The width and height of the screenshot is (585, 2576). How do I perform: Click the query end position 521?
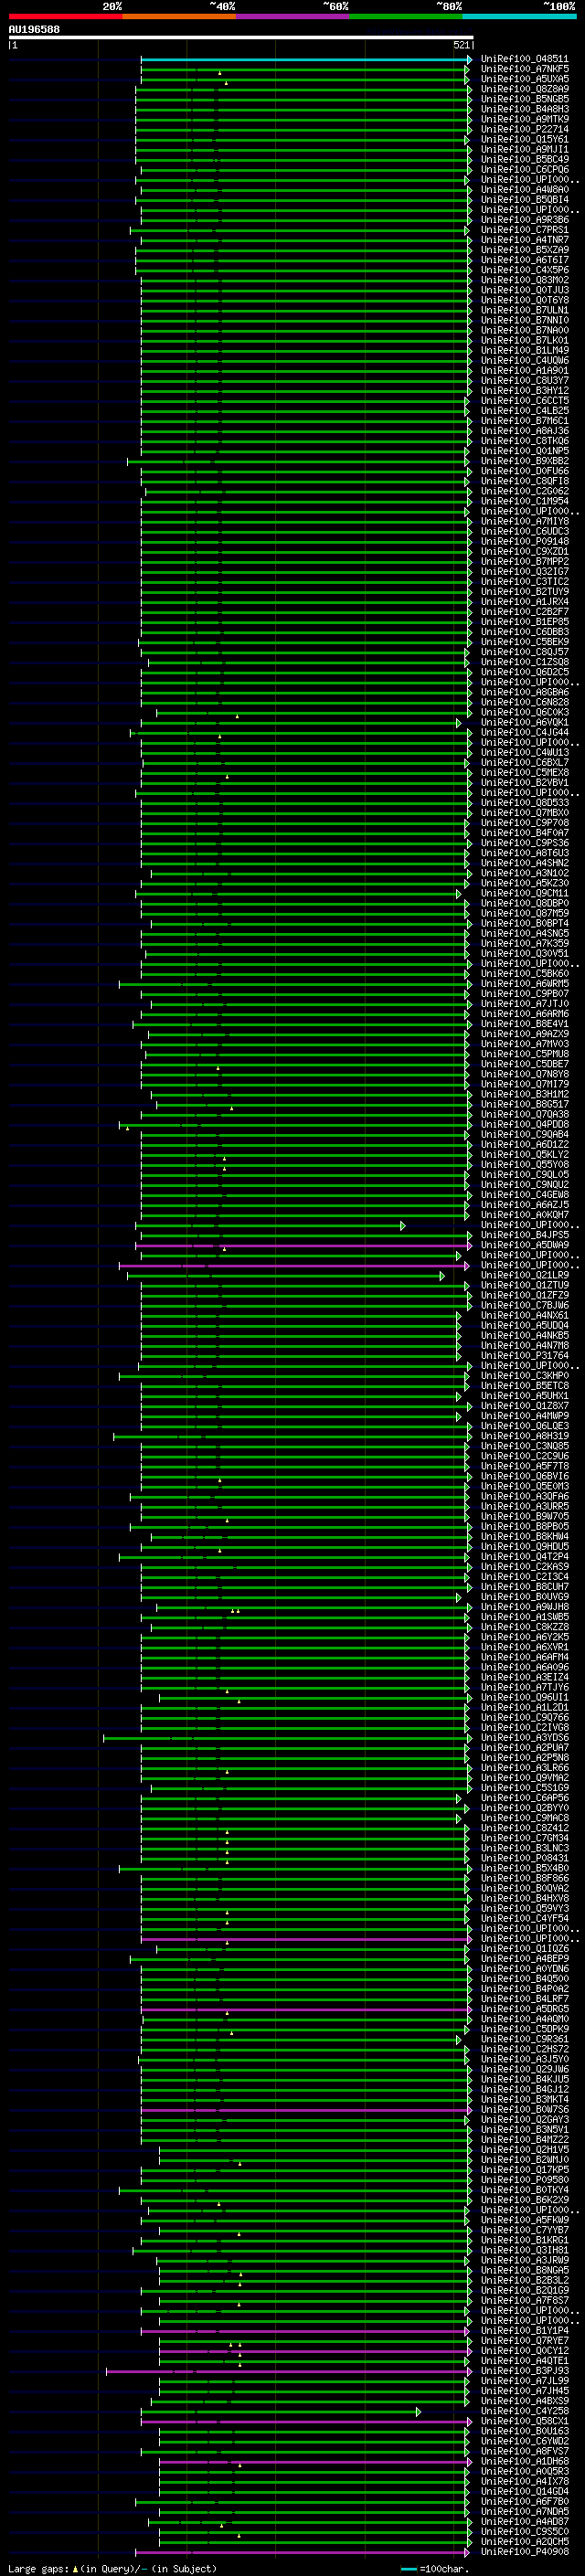coord(461,45)
